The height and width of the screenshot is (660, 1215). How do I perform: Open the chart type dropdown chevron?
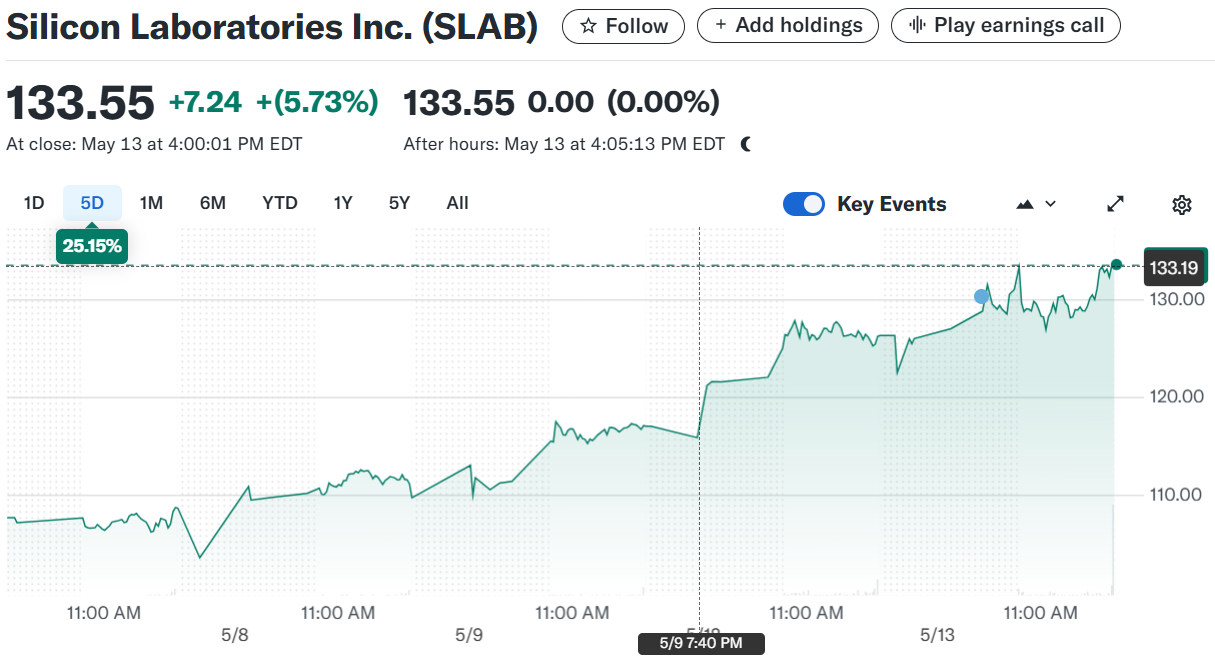pyautogui.click(x=1050, y=204)
